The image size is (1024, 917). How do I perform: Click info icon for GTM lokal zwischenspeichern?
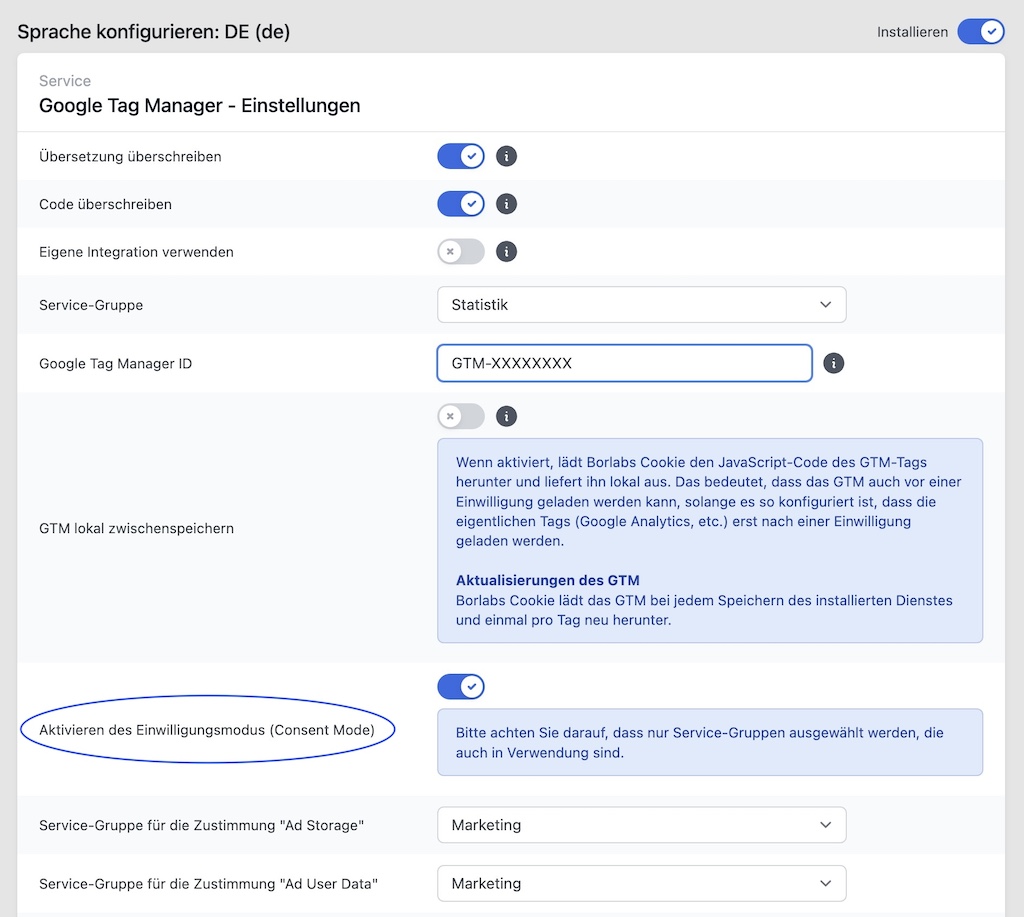click(506, 416)
